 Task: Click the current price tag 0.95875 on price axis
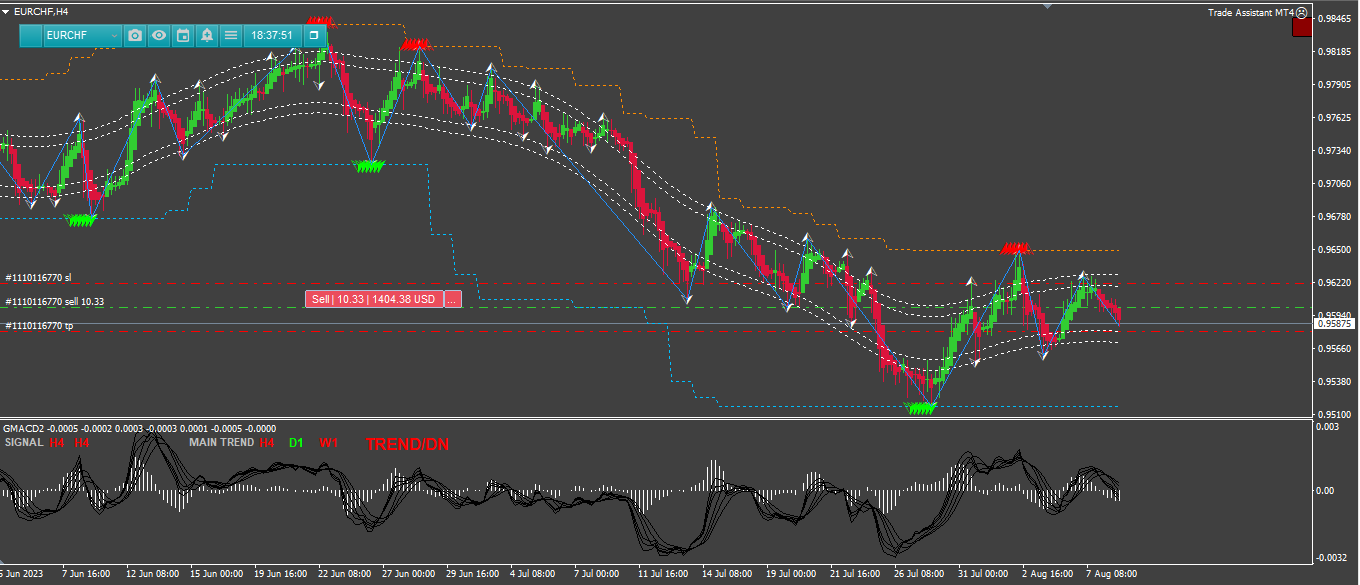[x=1335, y=324]
